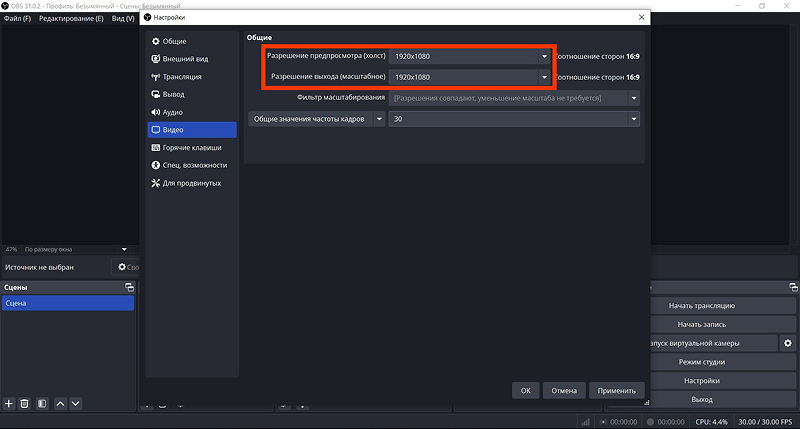Click the virtual camera start button
The height and width of the screenshot is (429, 800).
click(713, 343)
